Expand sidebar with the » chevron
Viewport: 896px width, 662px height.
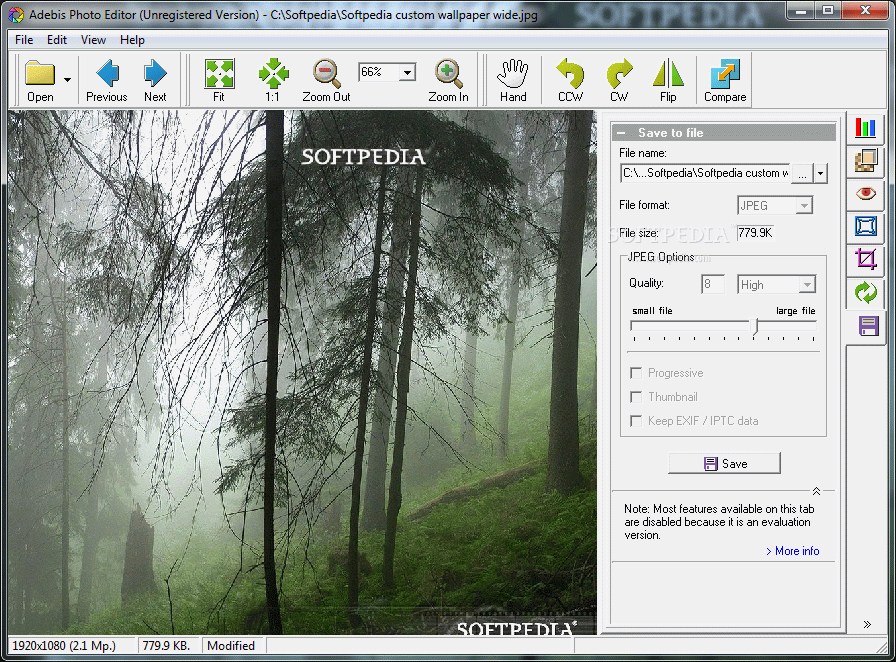click(867, 624)
